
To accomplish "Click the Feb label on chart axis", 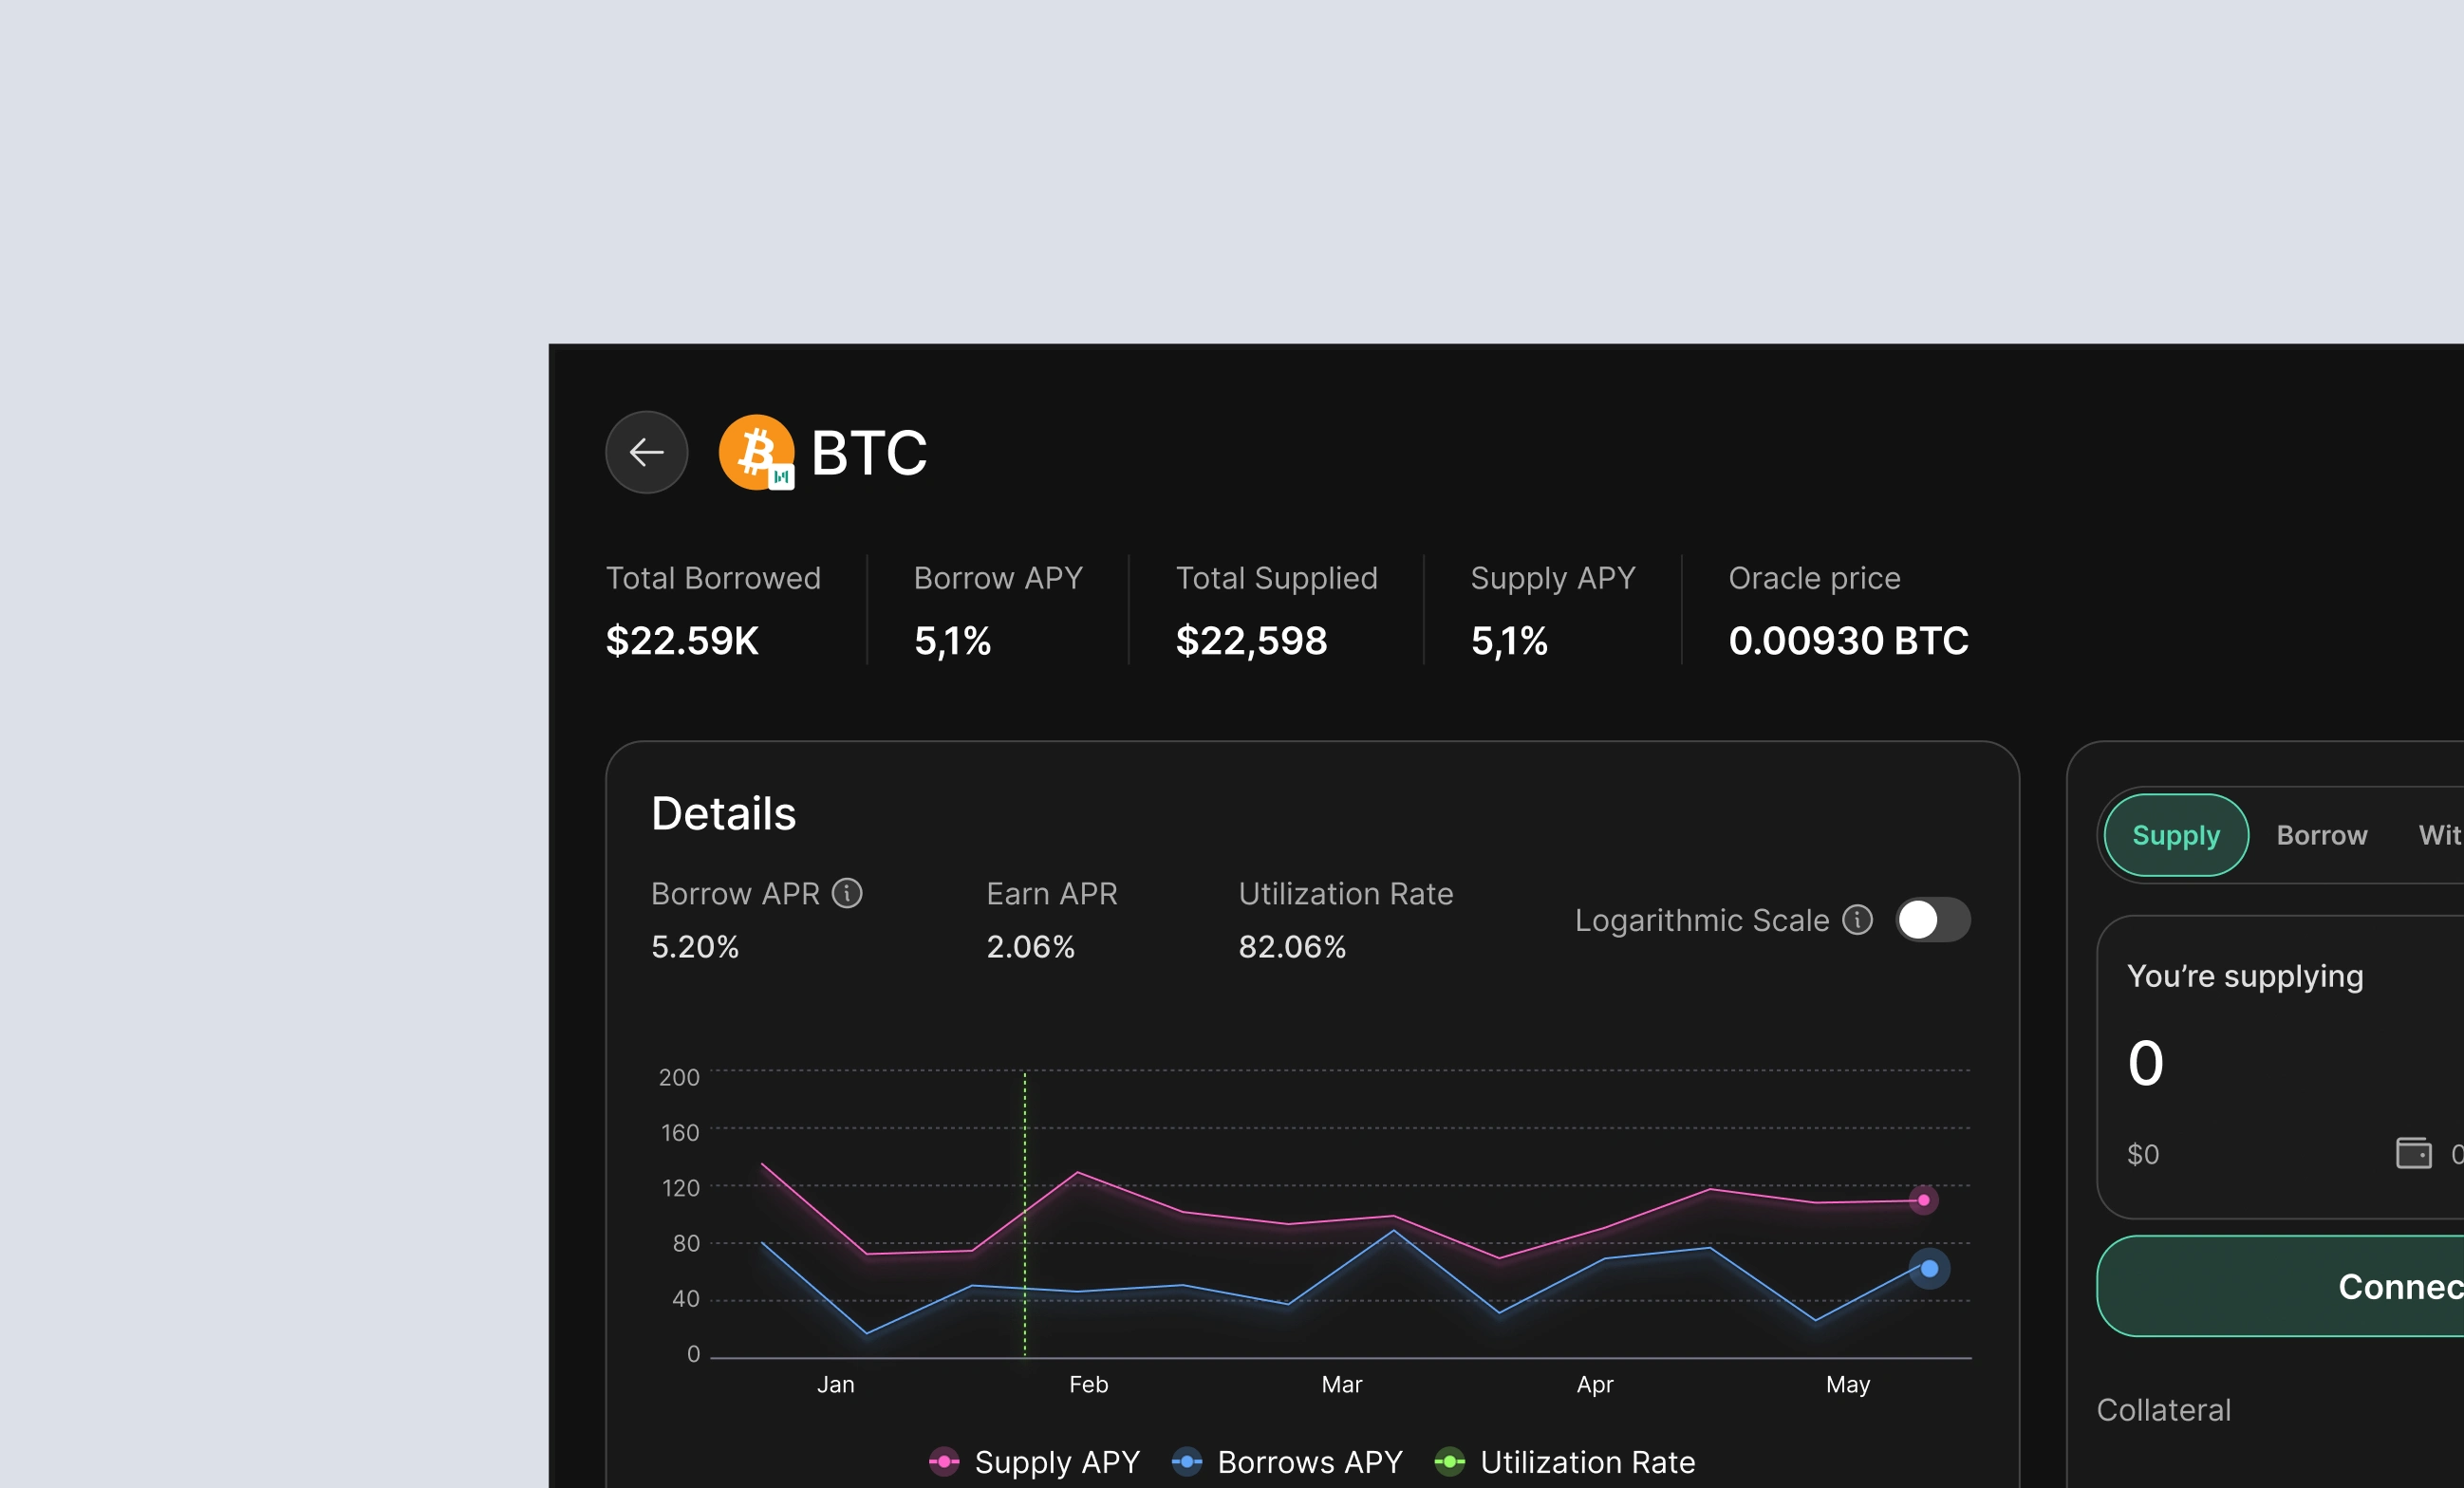I will tap(1088, 1384).
